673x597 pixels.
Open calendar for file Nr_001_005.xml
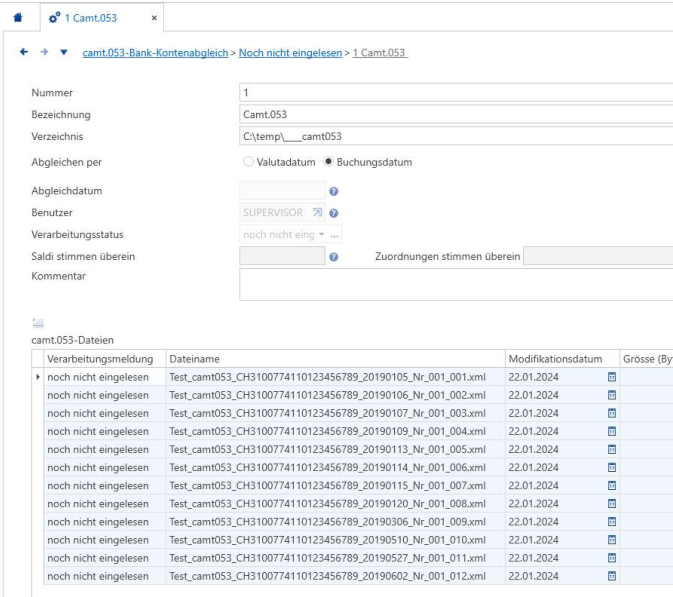(612, 449)
